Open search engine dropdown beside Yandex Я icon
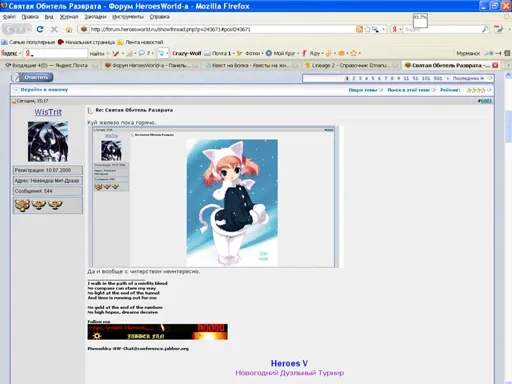 pyautogui.click(x=400, y=29)
